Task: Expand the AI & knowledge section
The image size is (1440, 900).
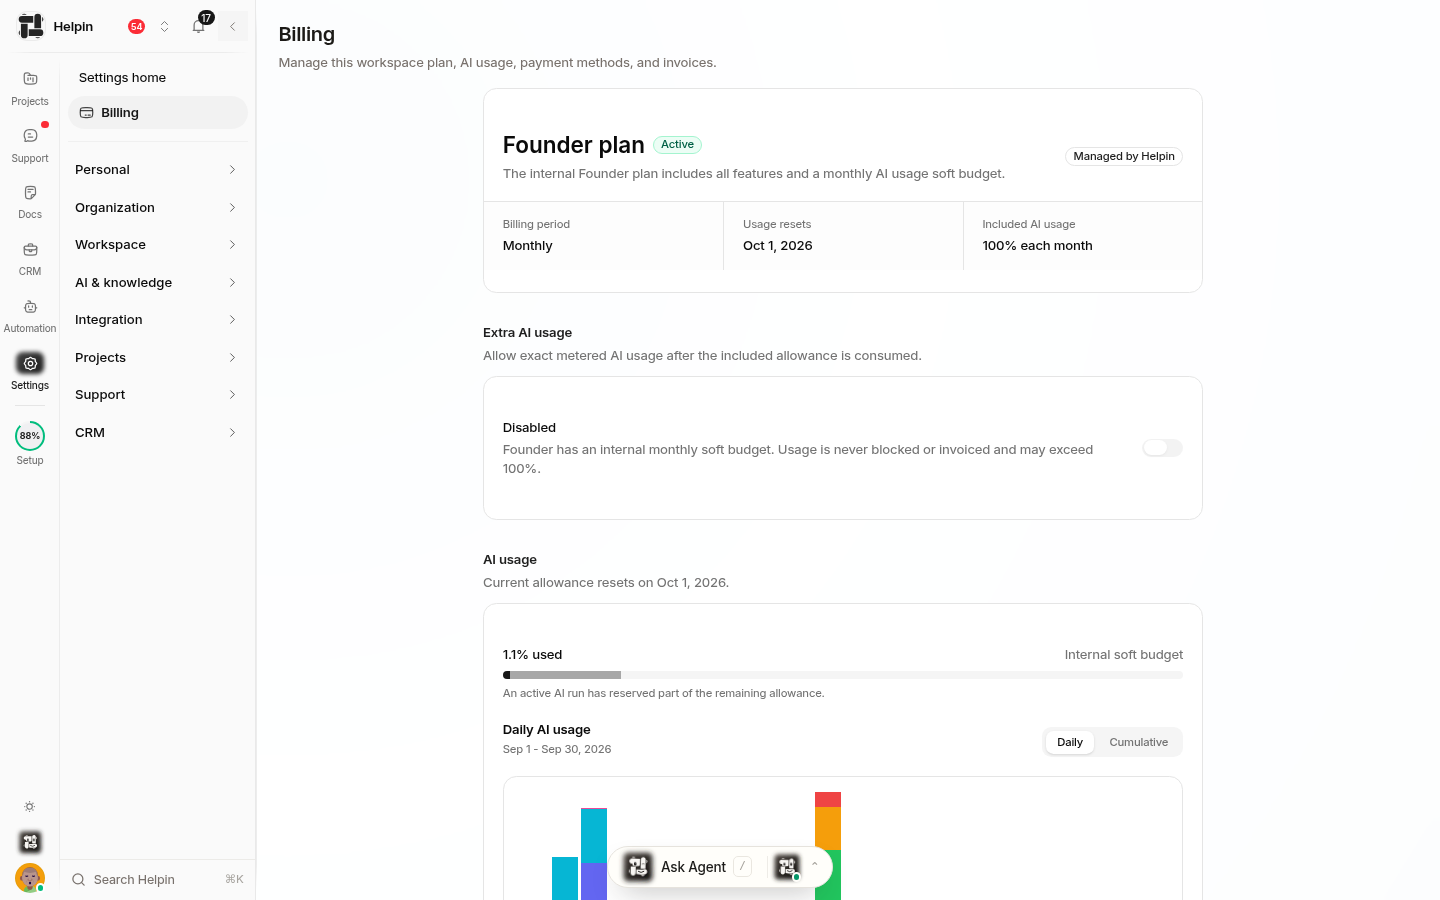Action: click(x=157, y=283)
